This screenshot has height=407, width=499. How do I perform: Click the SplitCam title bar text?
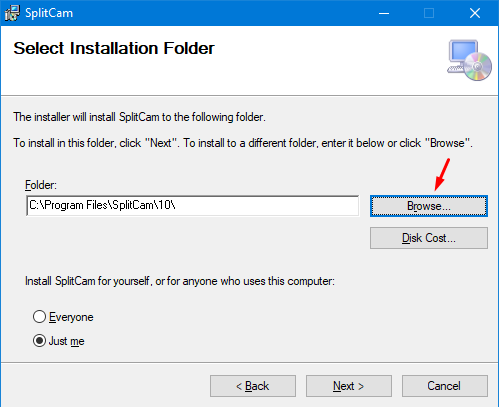pyautogui.click(x=49, y=13)
